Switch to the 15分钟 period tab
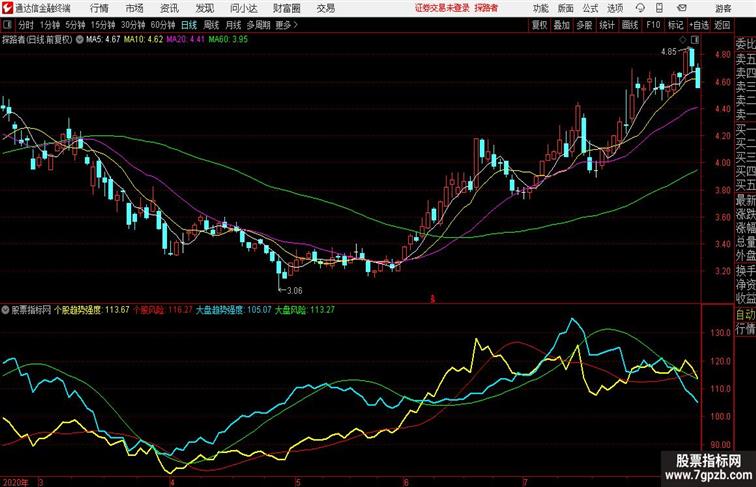 point(103,25)
